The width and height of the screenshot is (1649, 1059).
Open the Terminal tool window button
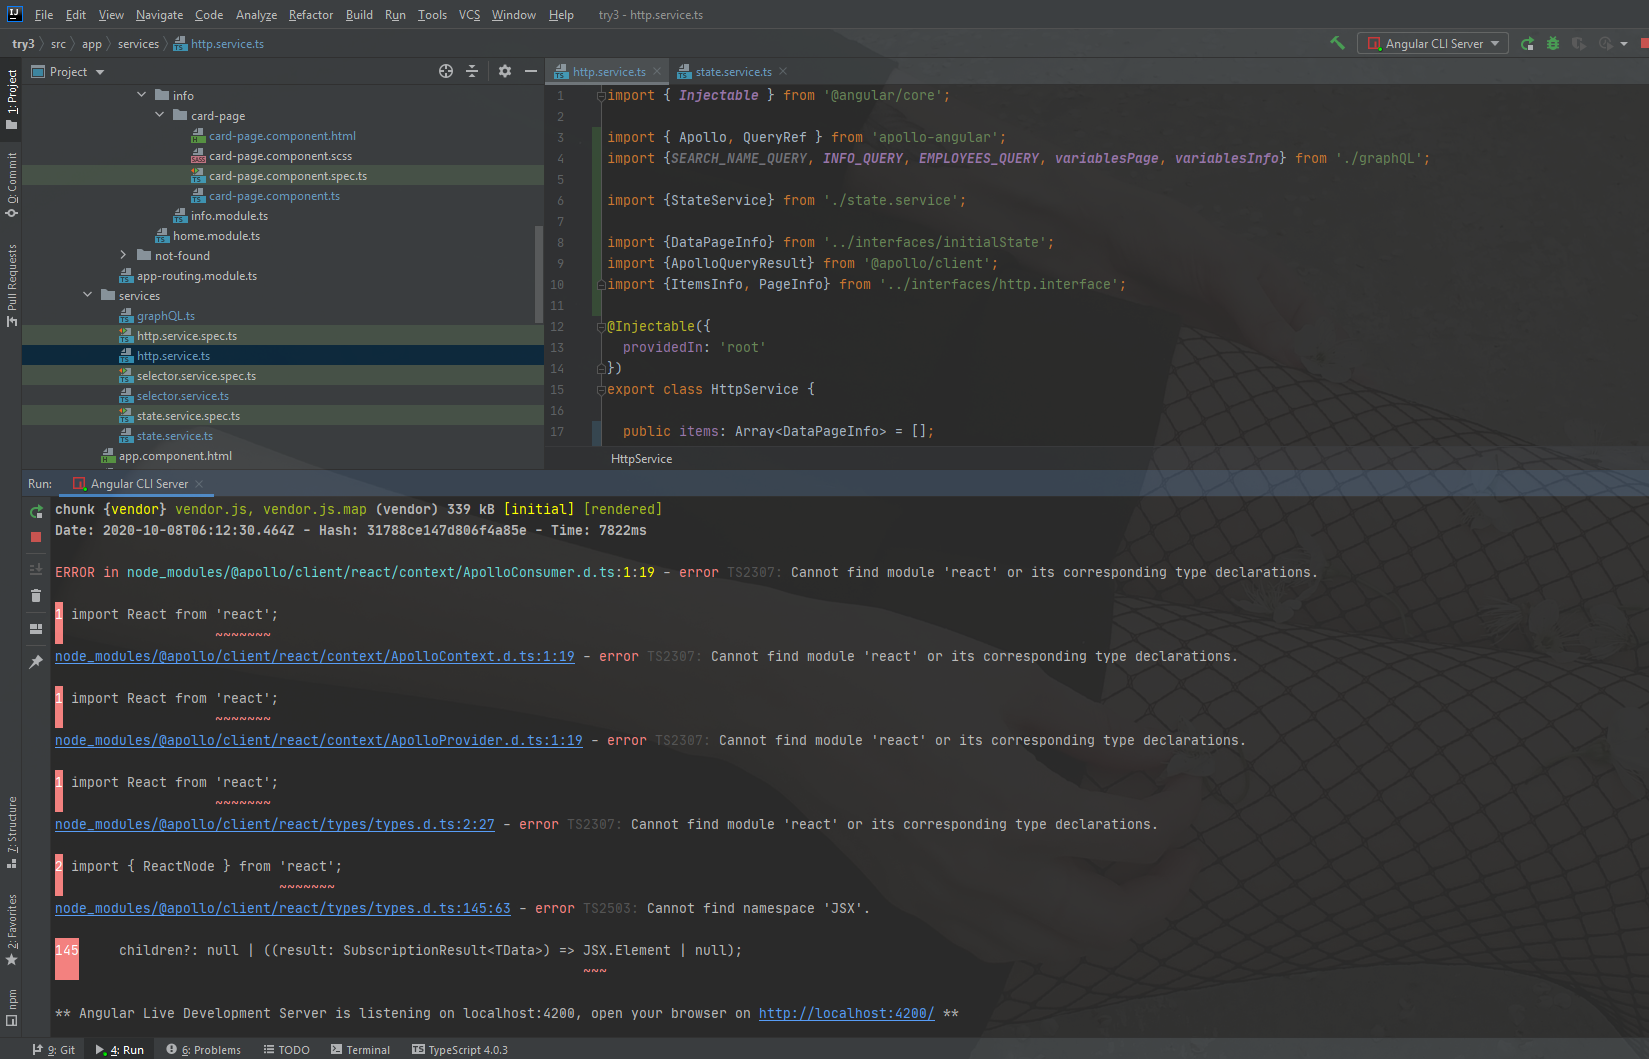point(360,1049)
